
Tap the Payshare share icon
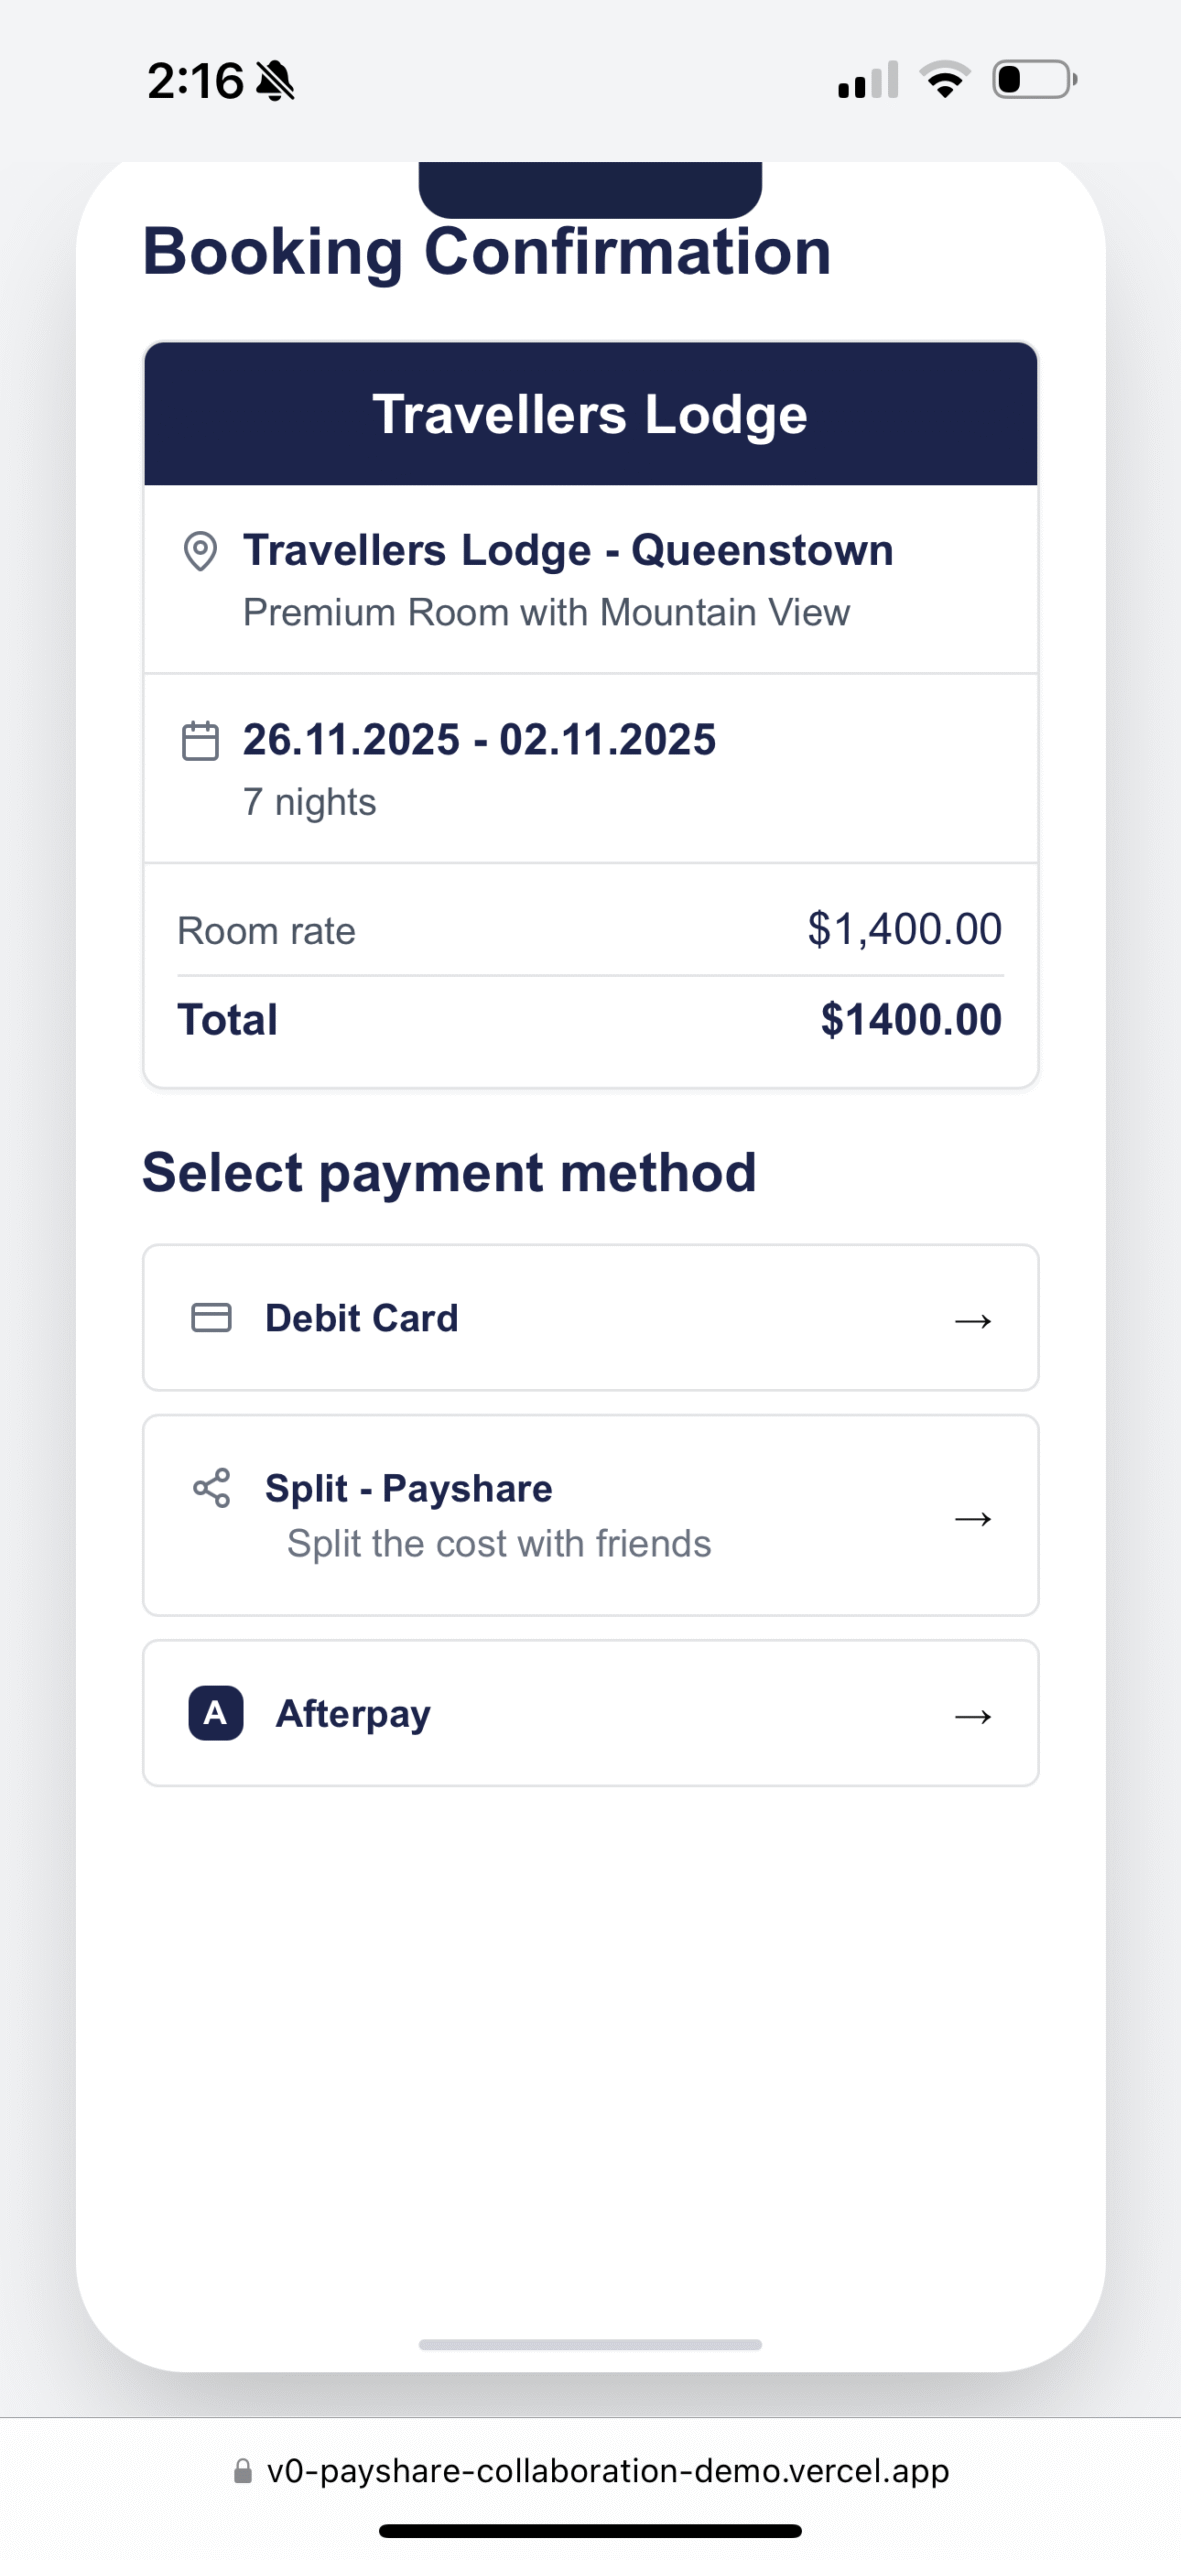pos(211,1487)
